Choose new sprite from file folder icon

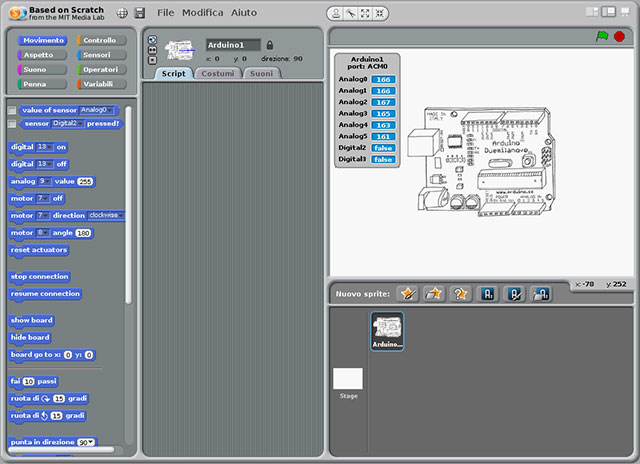pyautogui.click(x=433, y=294)
